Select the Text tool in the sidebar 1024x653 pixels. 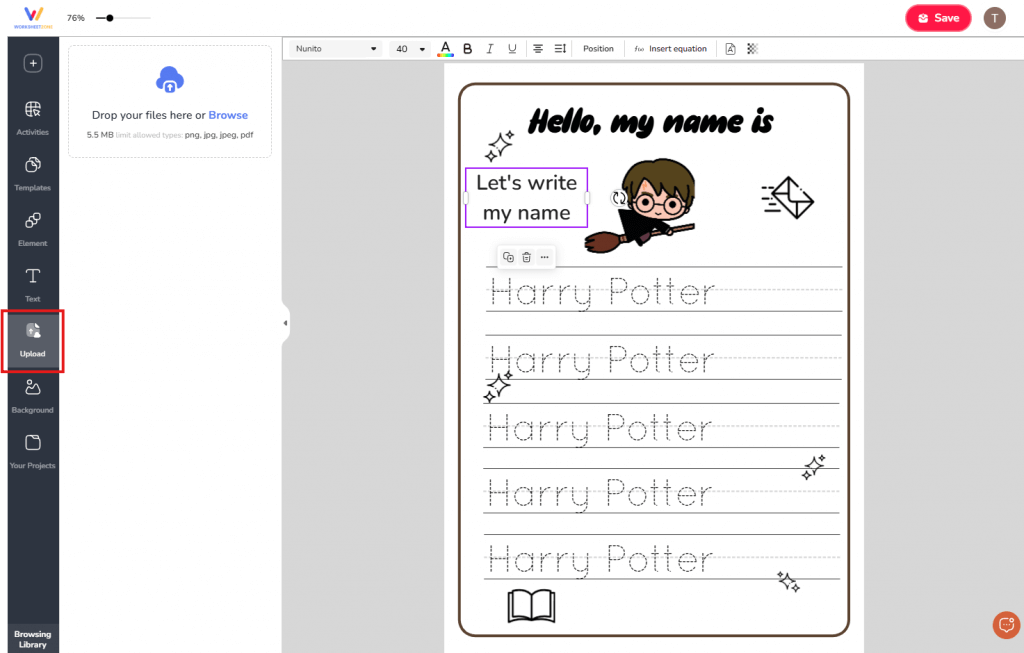click(32, 283)
